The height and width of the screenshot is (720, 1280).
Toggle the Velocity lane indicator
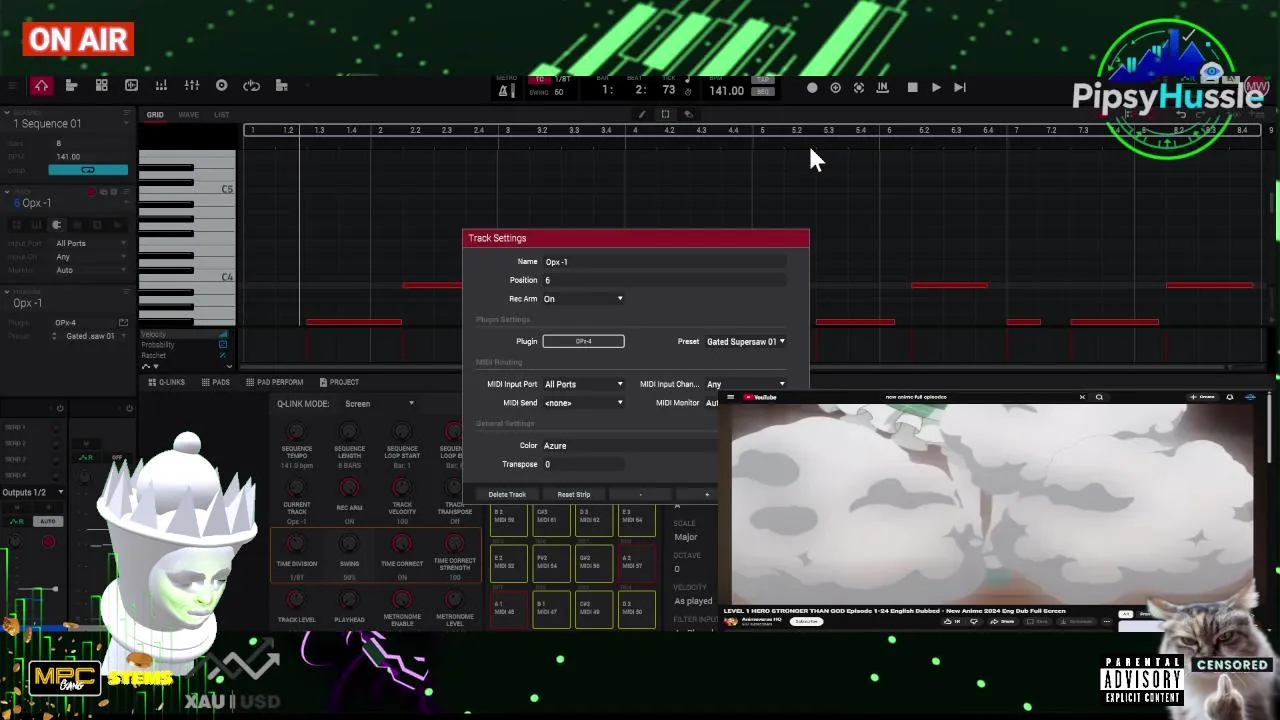coord(223,334)
